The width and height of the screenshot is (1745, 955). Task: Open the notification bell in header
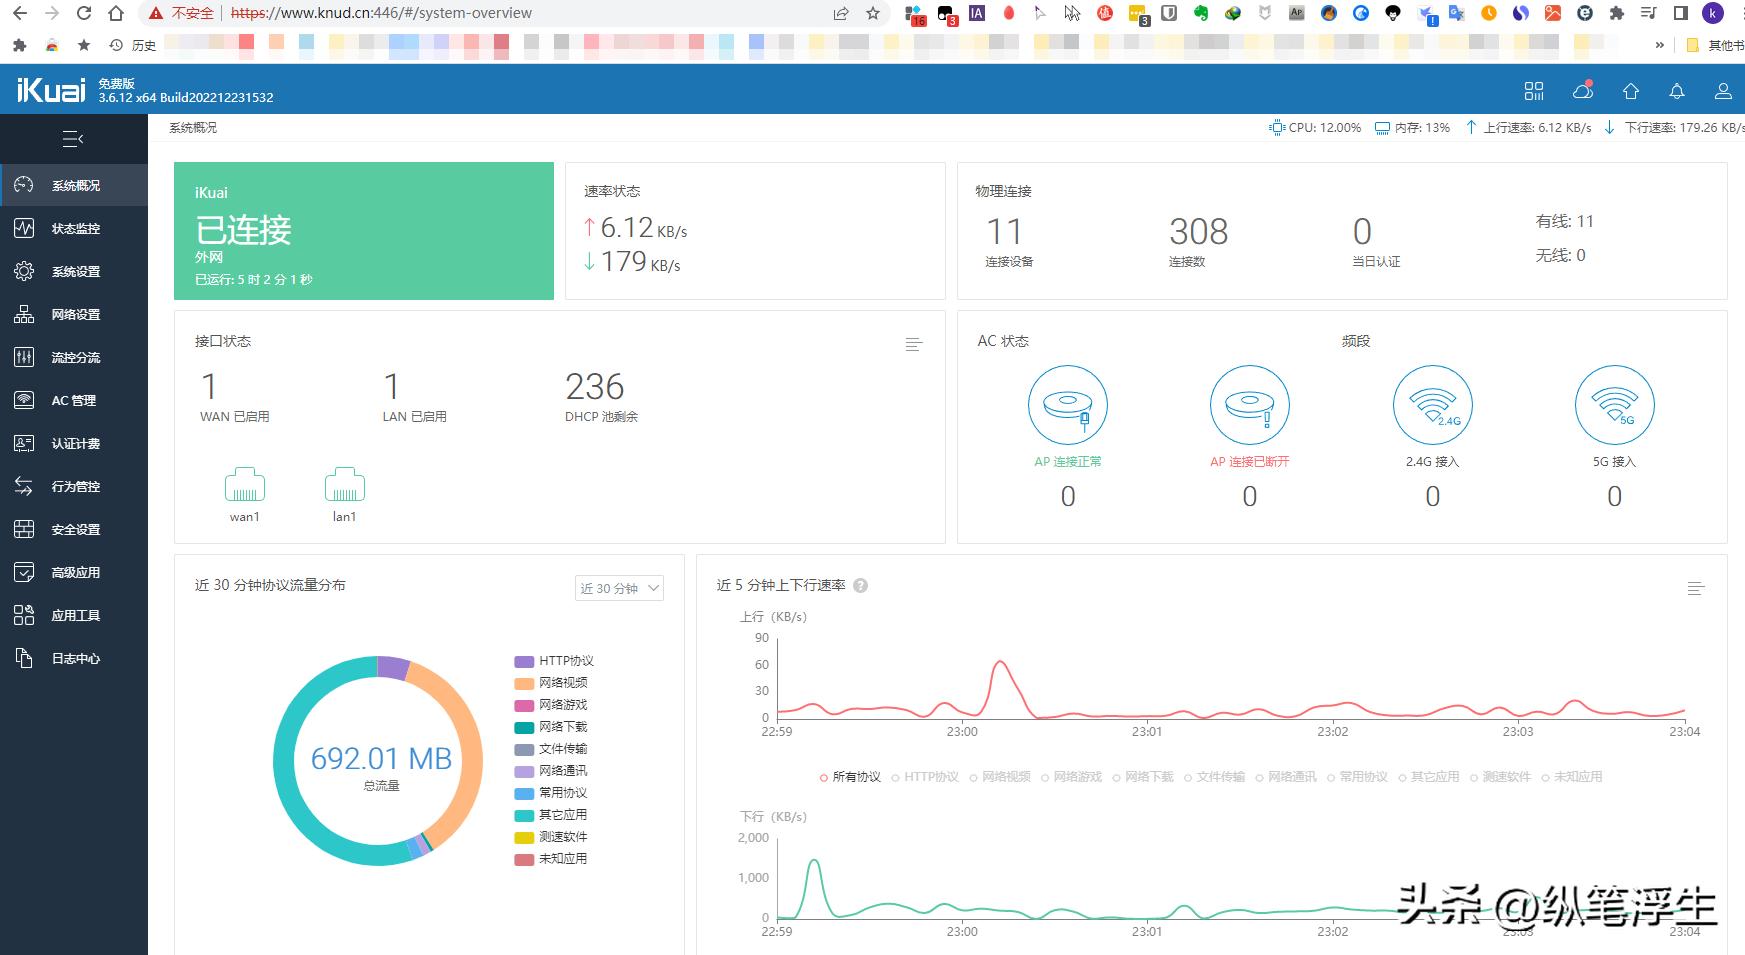1677,91
